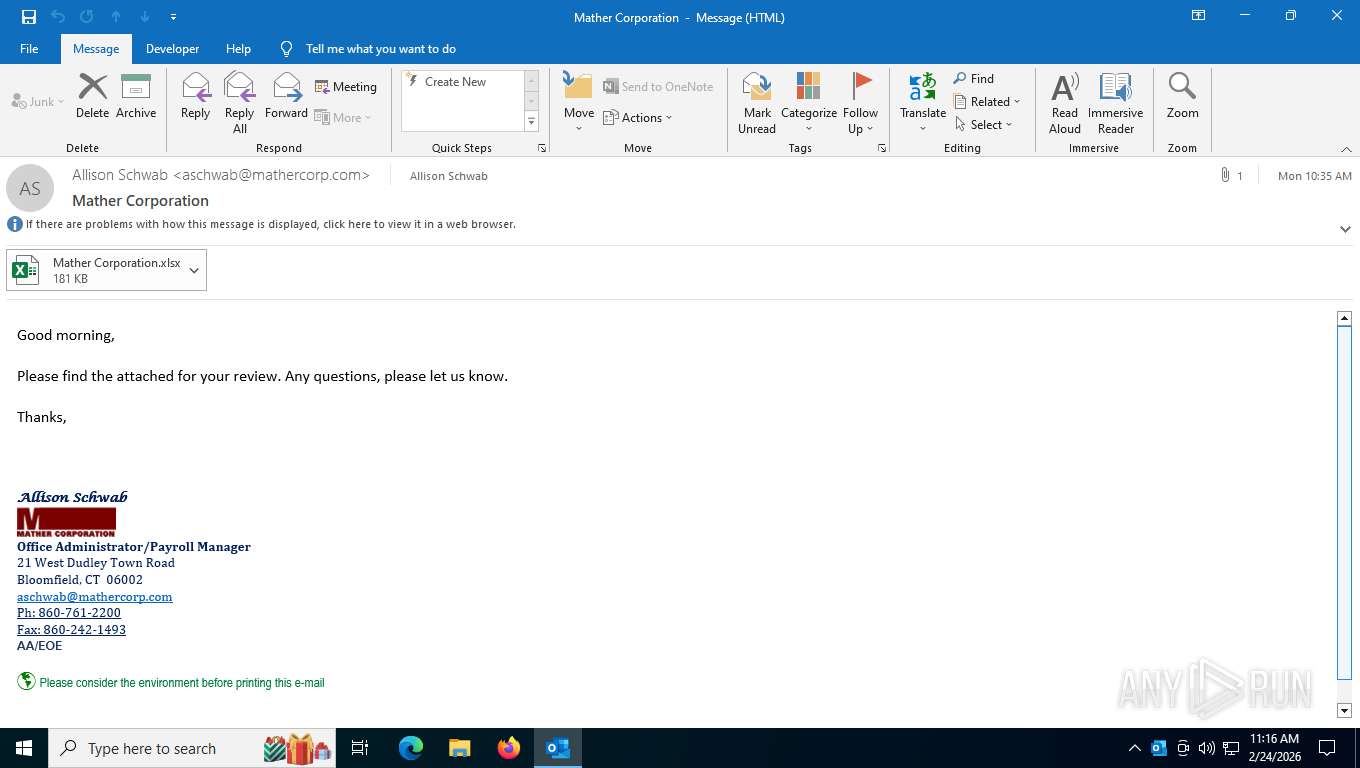Open Tags dialog launcher
Viewport: 1360px width, 768px height.
[x=882, y=148]
